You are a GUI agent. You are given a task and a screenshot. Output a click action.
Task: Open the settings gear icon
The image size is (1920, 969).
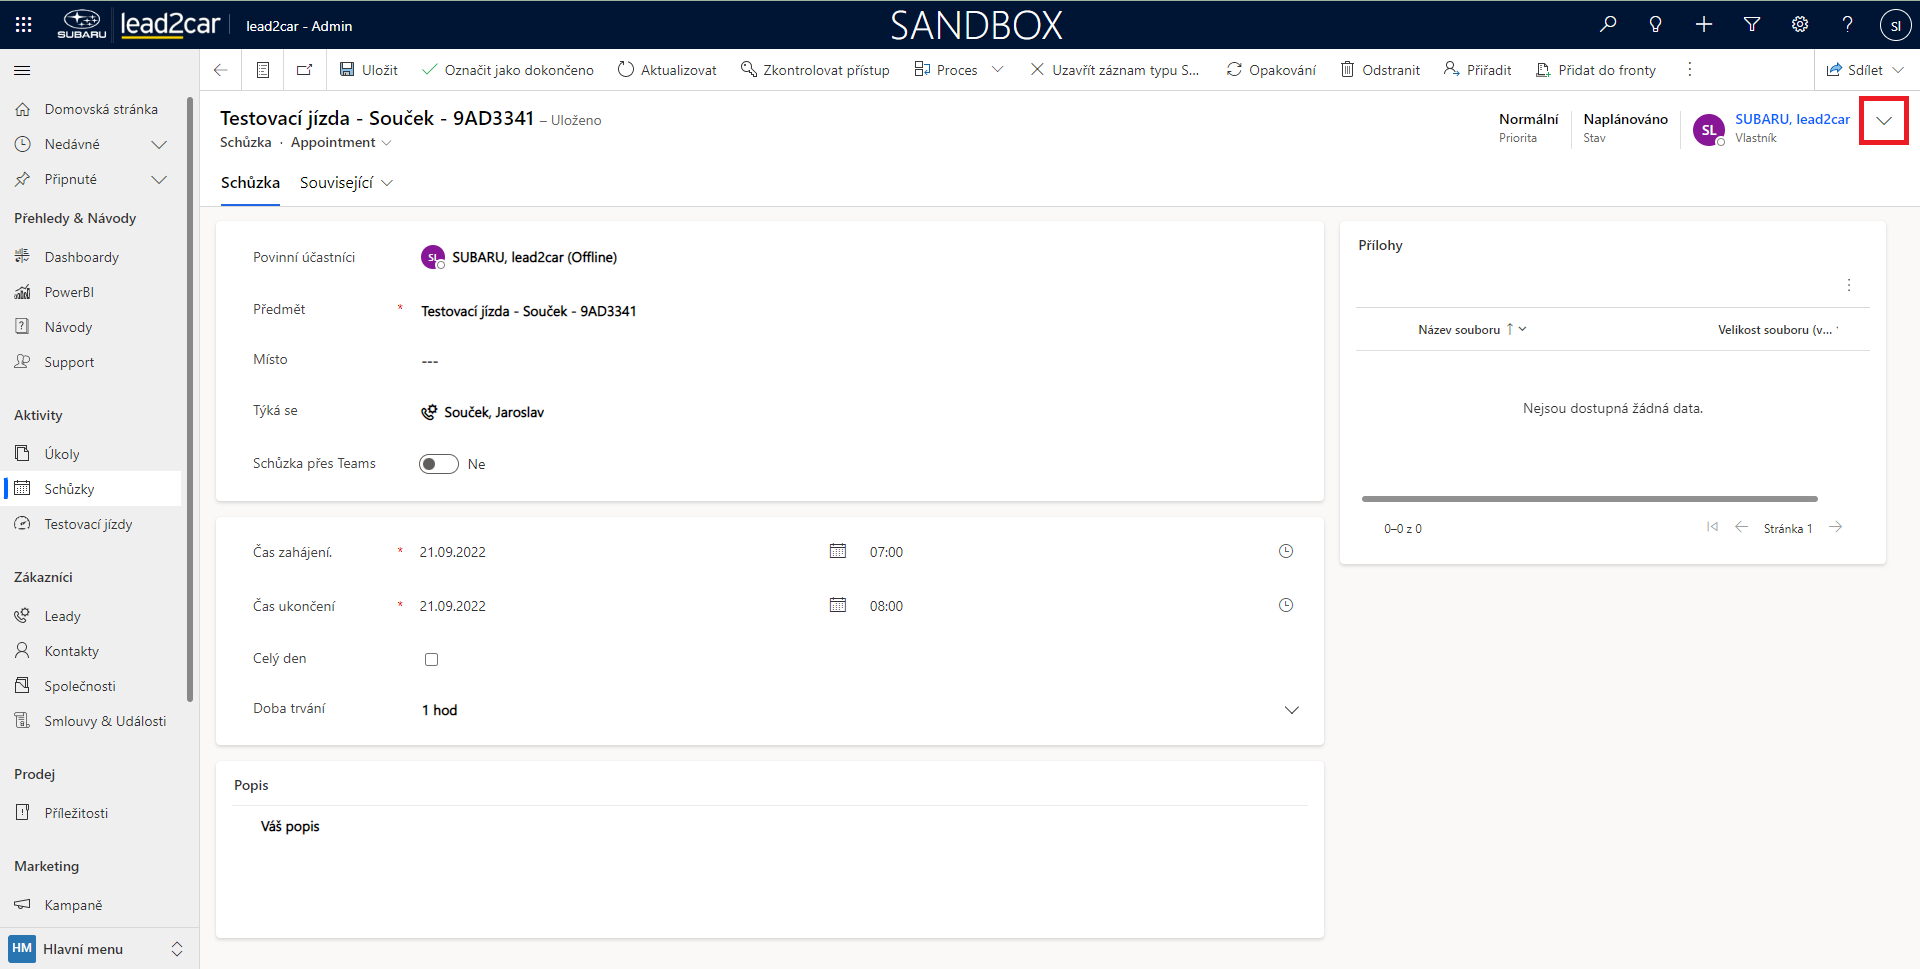(1800, 24)
